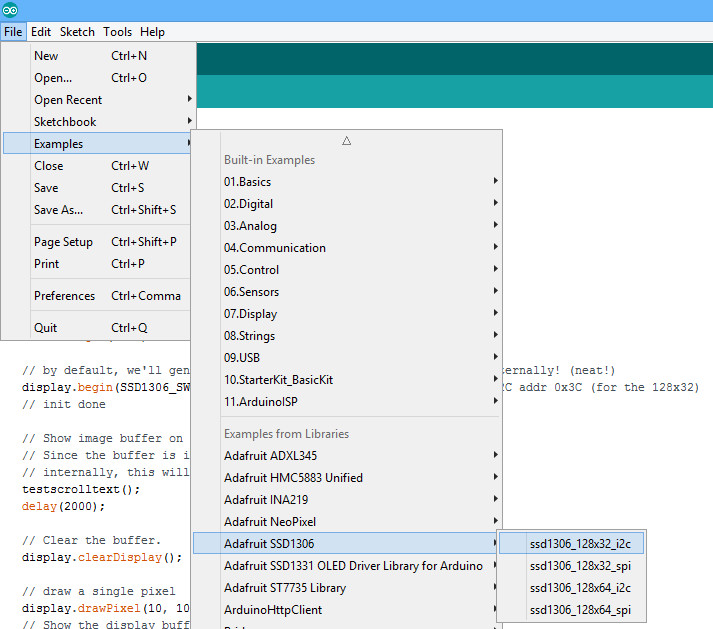This screenshot has height=629, width=713.
Task: Expand ArduinoHttpClient library examples
Action: coord(347,610)
